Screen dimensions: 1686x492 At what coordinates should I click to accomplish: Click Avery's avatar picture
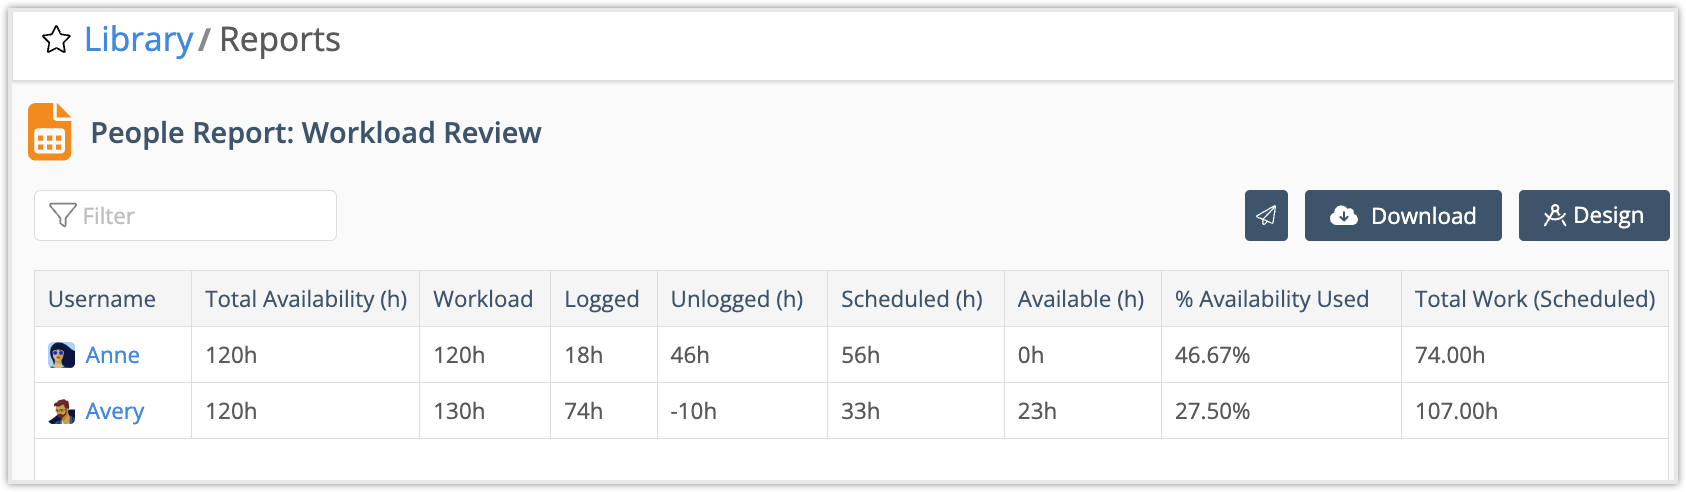tap(62, 411)
